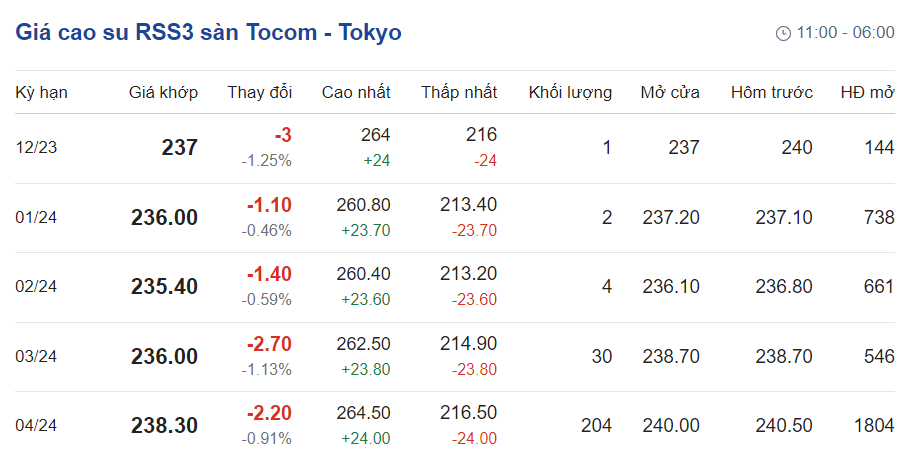Click the 235.40 matched price value
This screenshot has height=454, width=903.
pos(164,286)
